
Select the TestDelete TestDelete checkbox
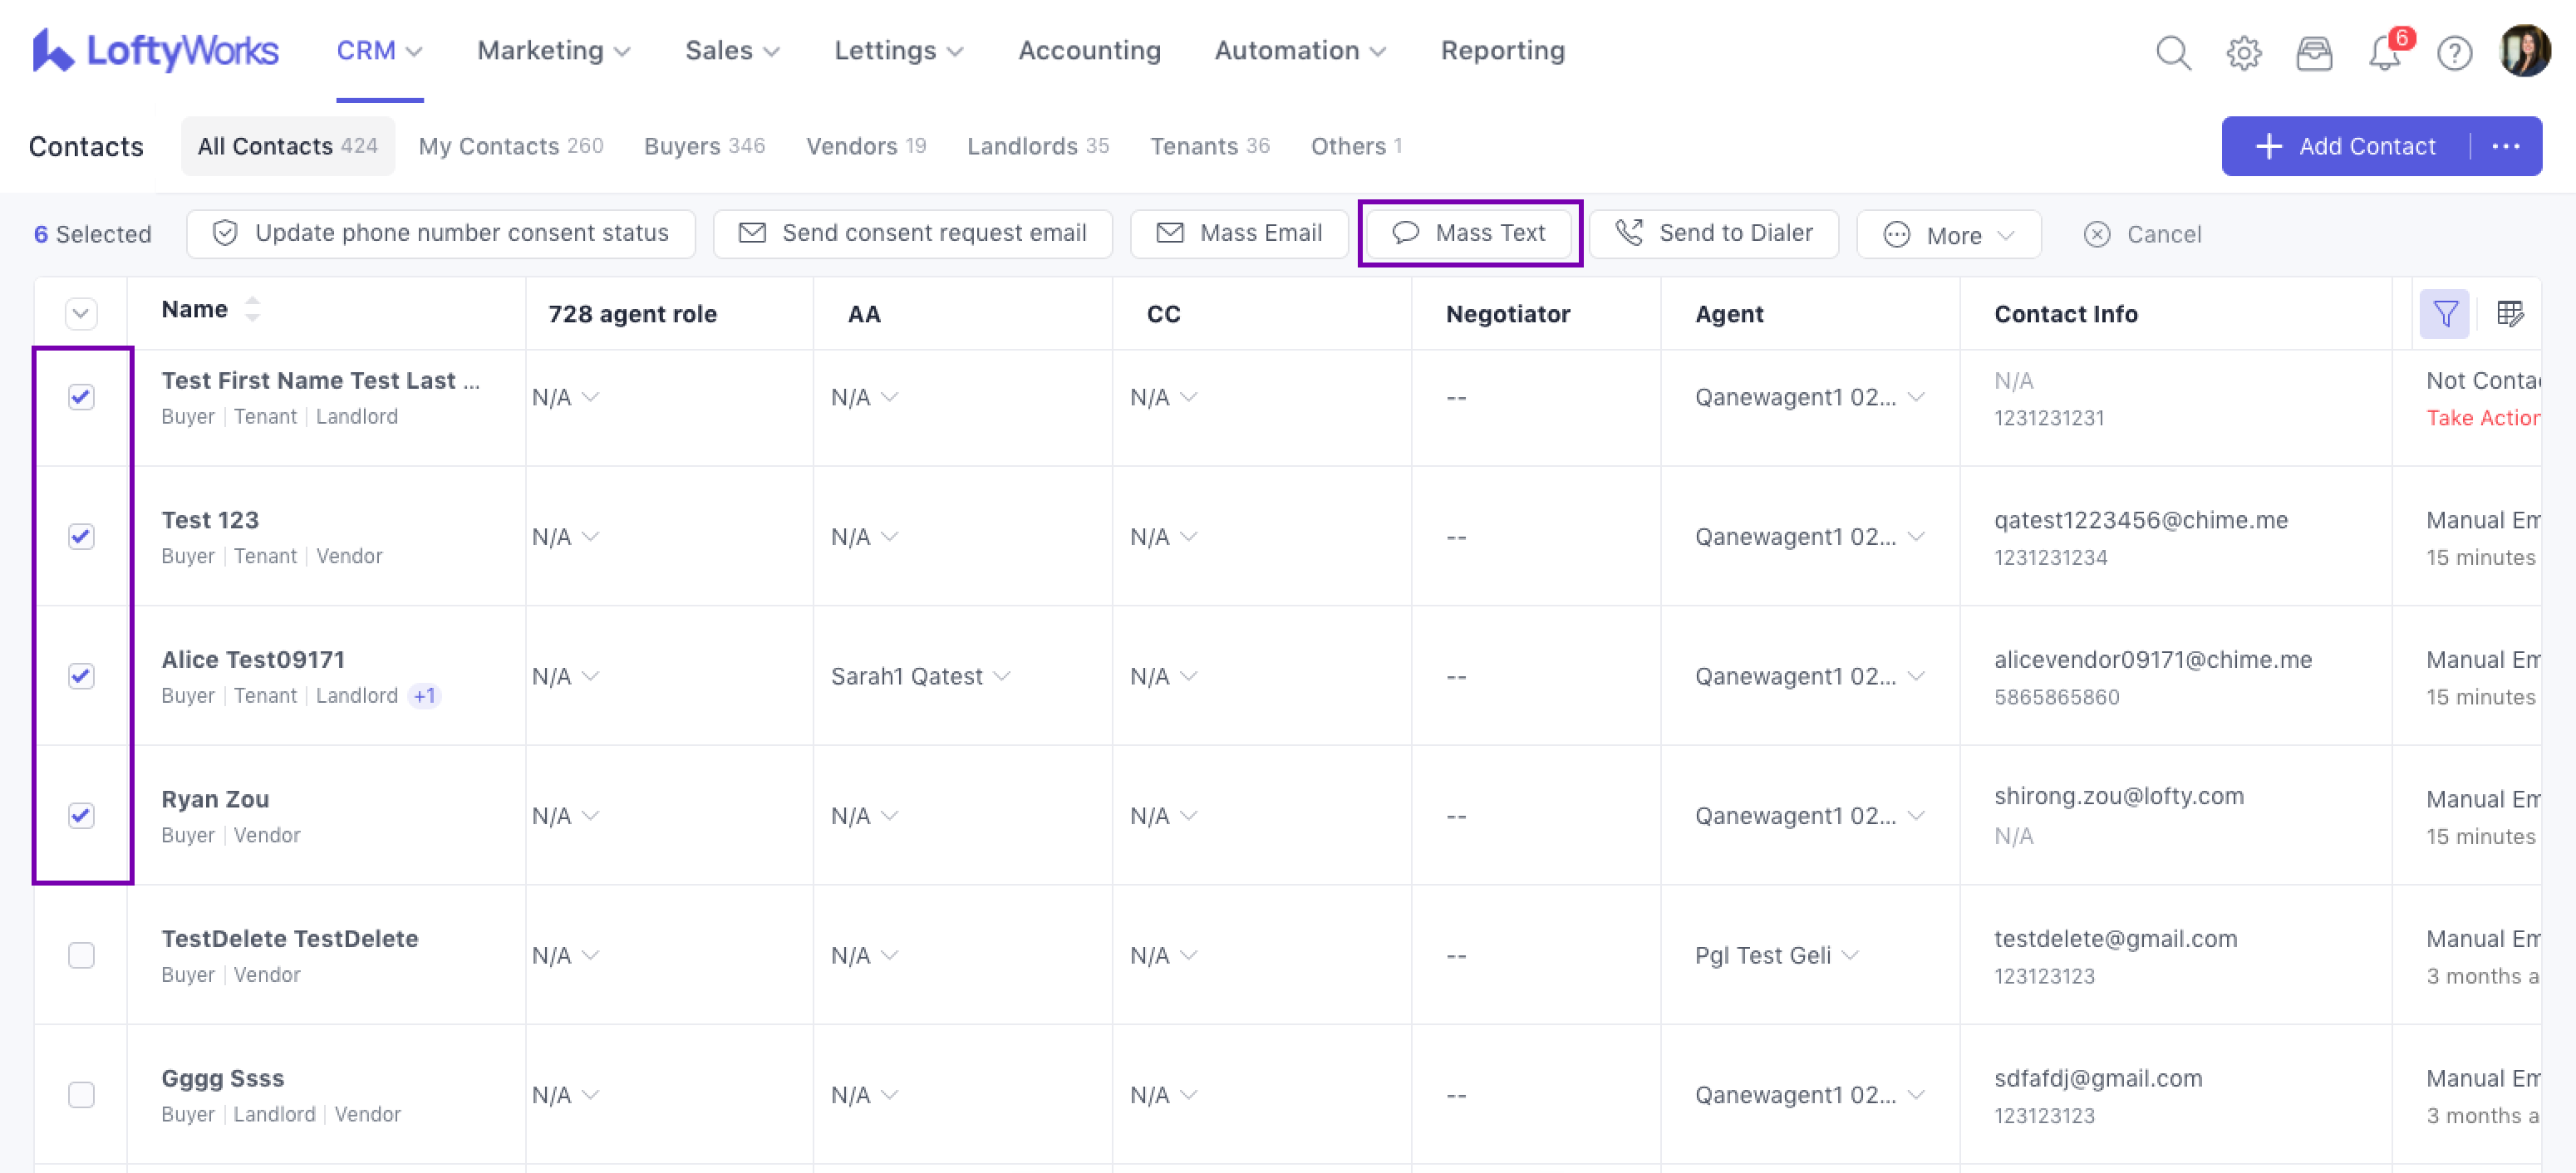click(81, 955)
